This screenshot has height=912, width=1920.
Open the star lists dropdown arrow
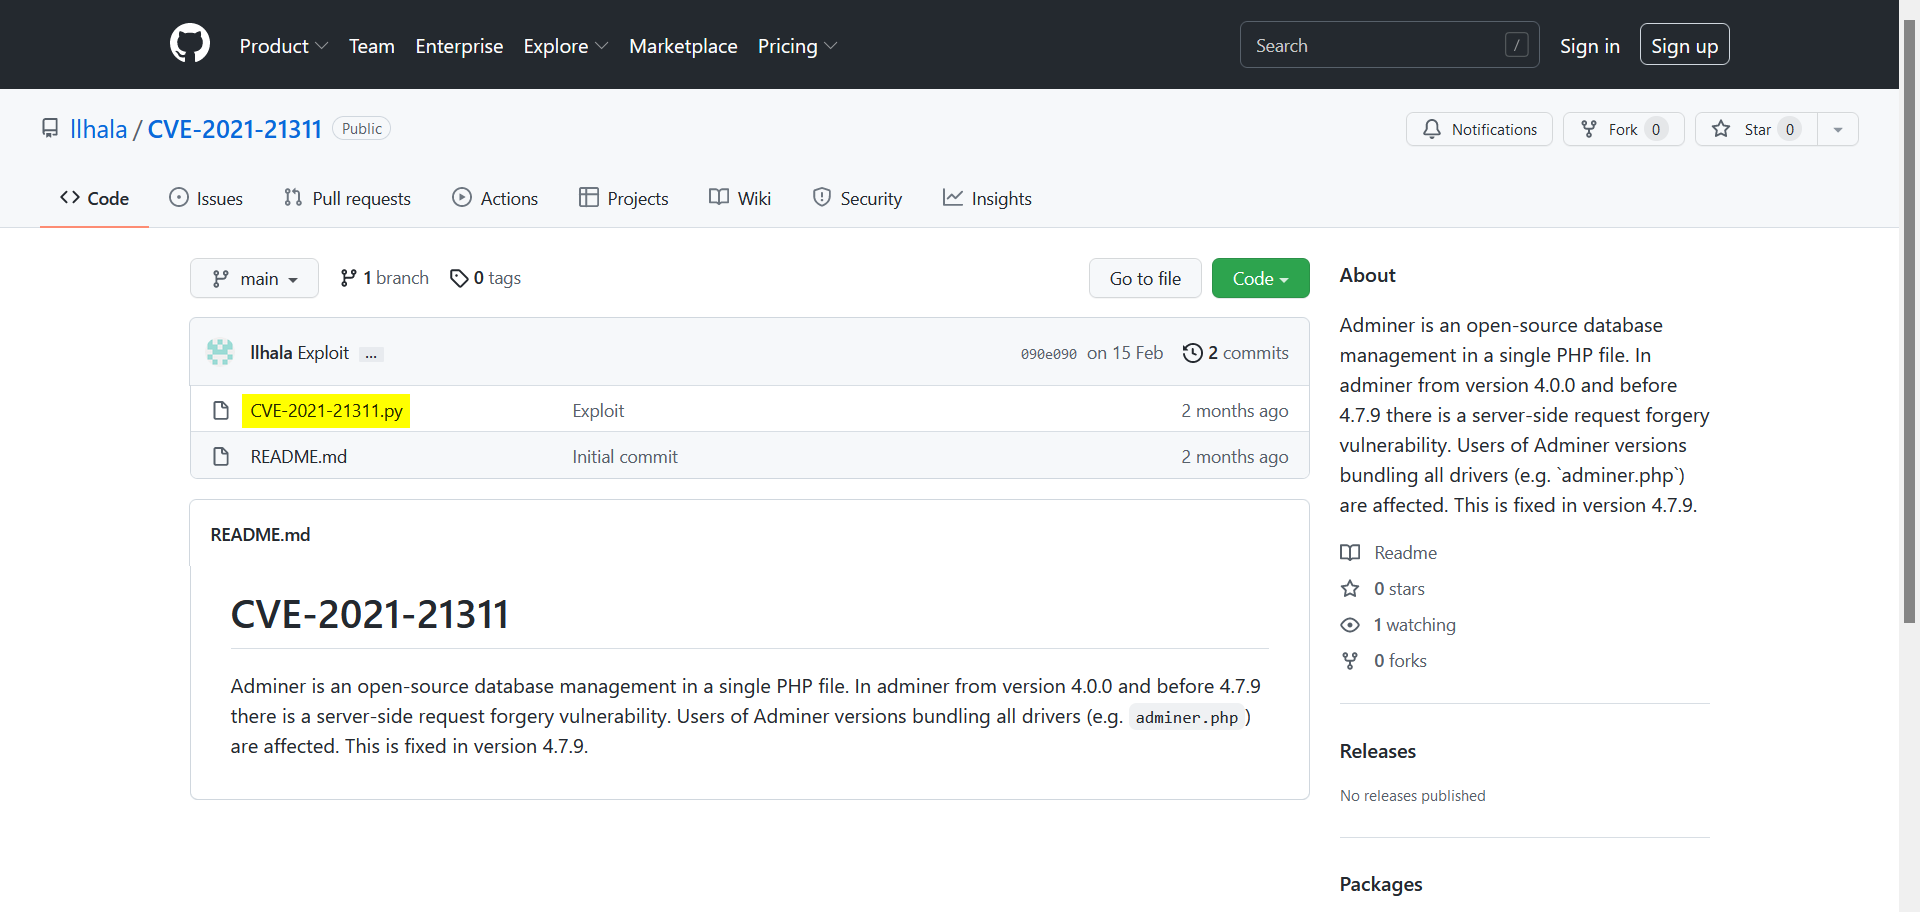pos(1838,129)
